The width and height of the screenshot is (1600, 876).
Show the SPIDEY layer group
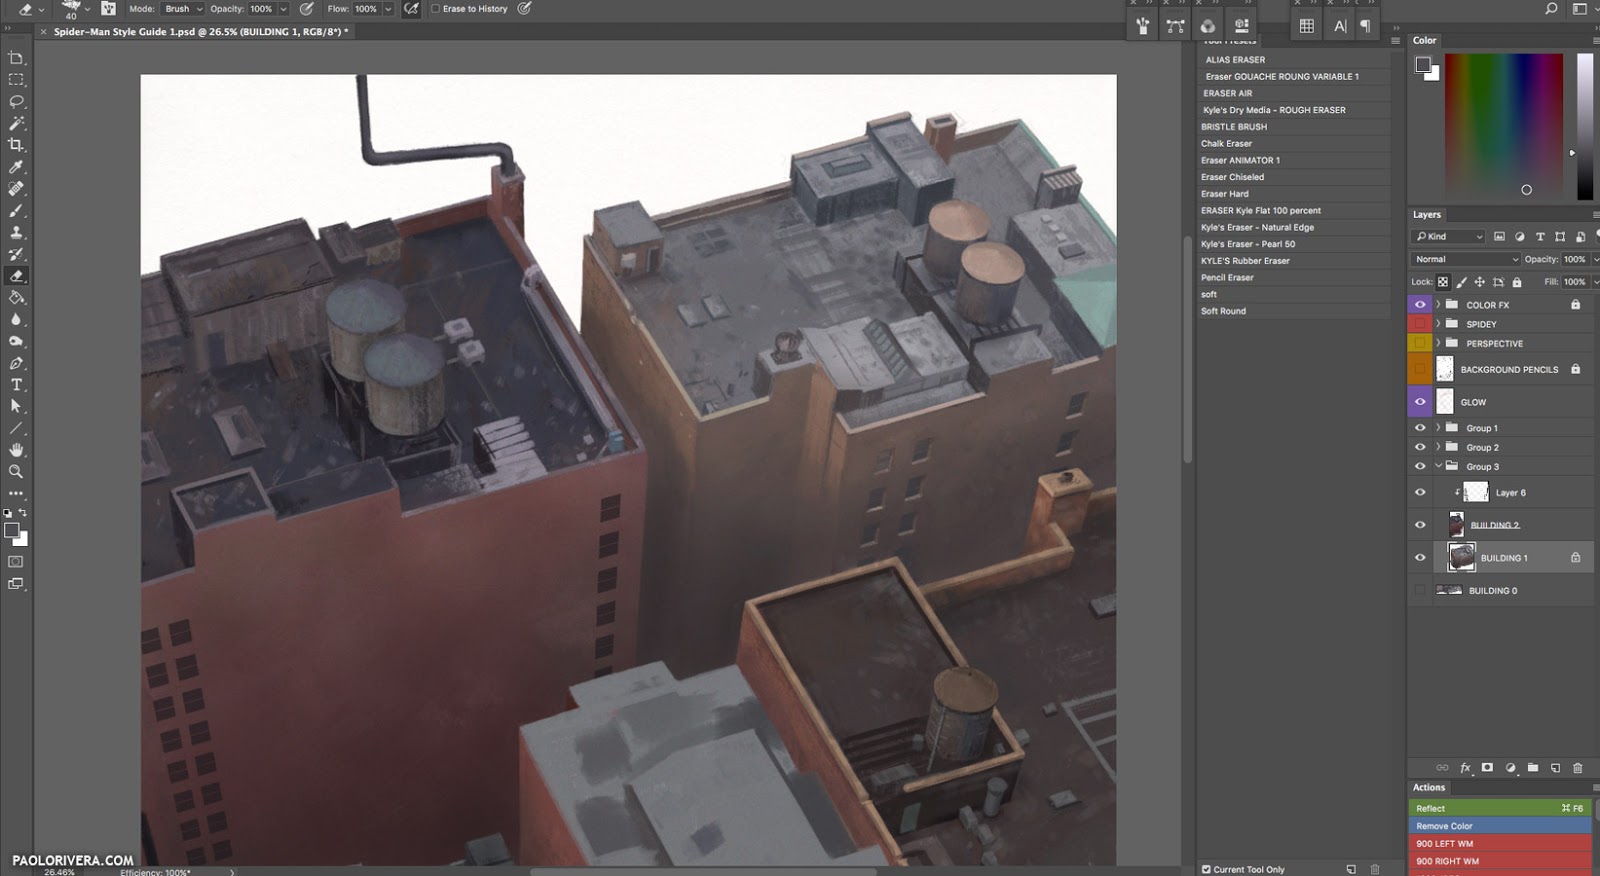tap(1420, 324)
